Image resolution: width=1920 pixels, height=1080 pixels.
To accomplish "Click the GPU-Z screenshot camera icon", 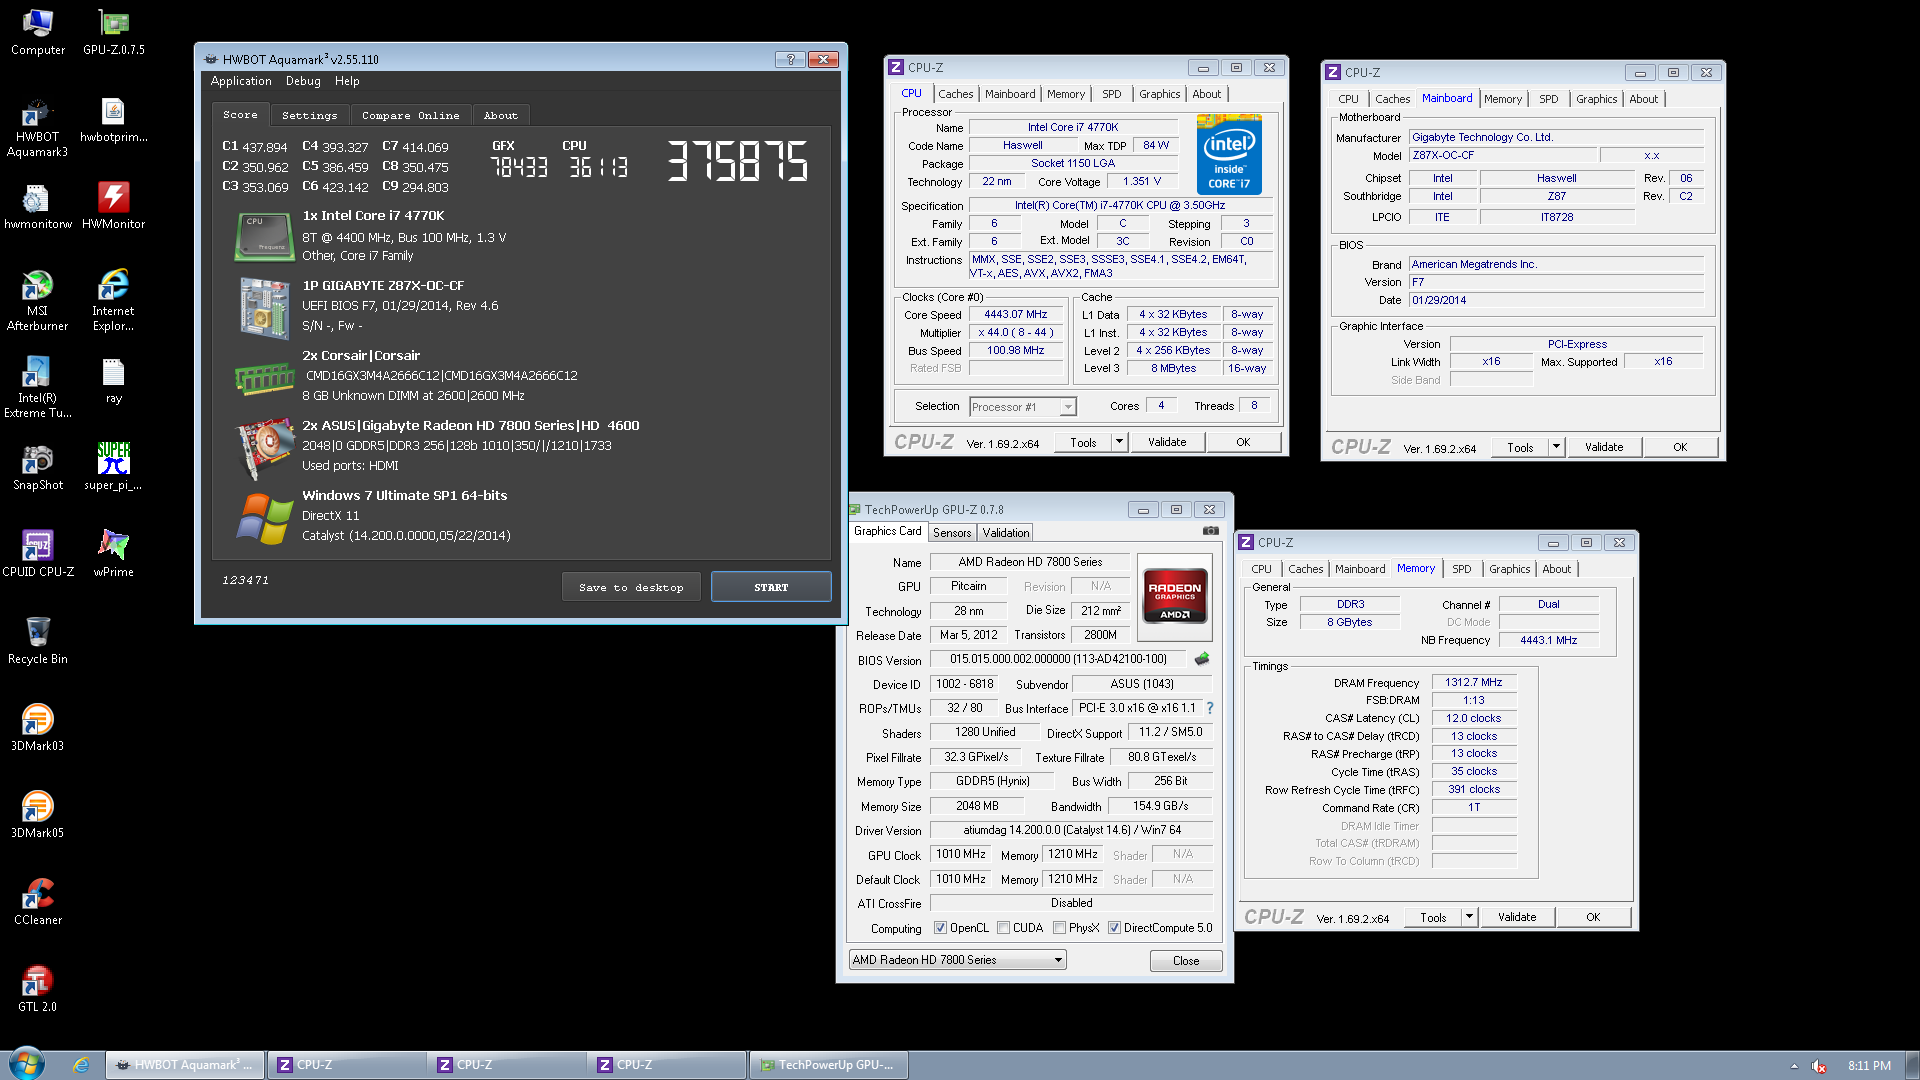I will pos(1210,531).
